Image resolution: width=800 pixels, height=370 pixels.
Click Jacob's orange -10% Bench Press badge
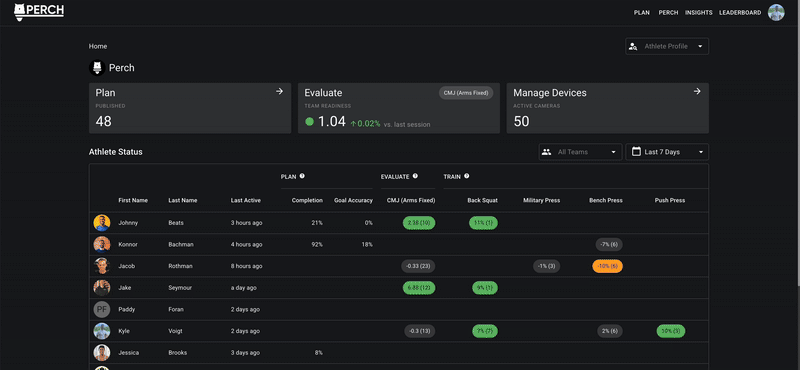(608, 266)
